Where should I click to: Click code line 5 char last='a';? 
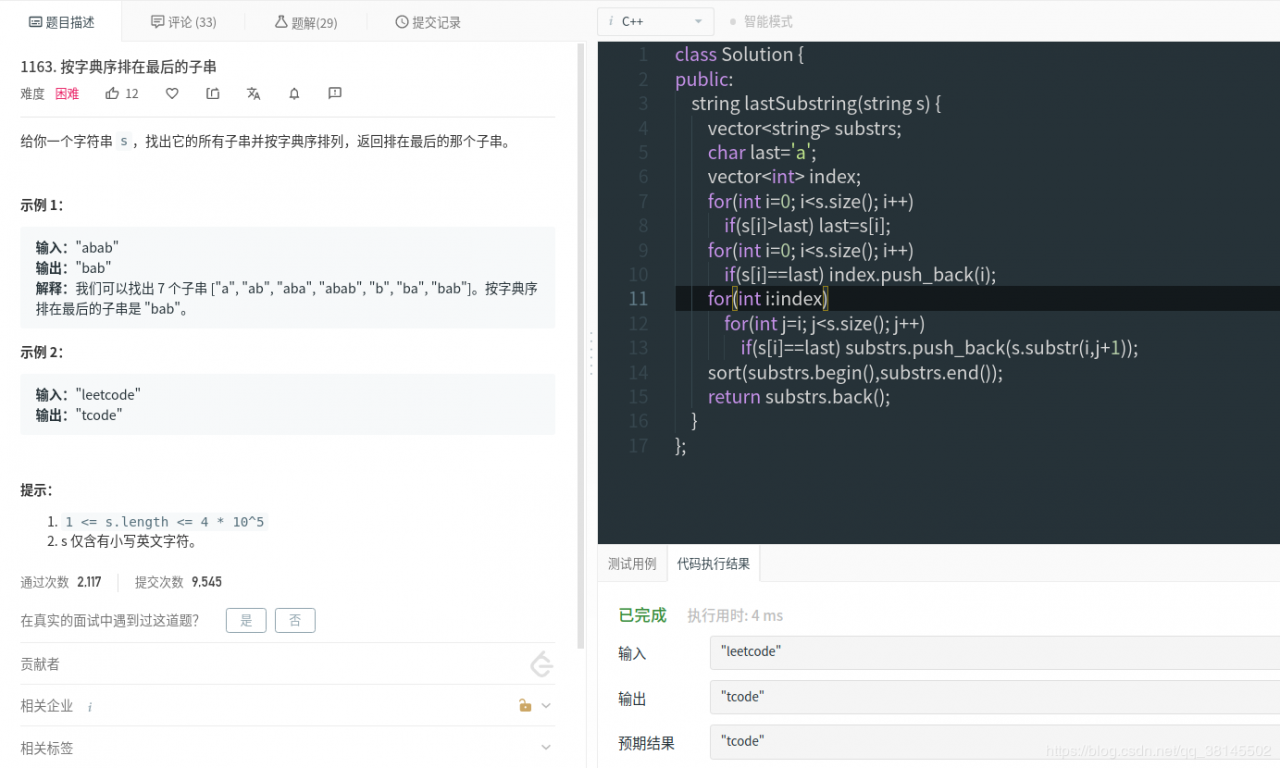pyautogui.click(x=762, y=152)
